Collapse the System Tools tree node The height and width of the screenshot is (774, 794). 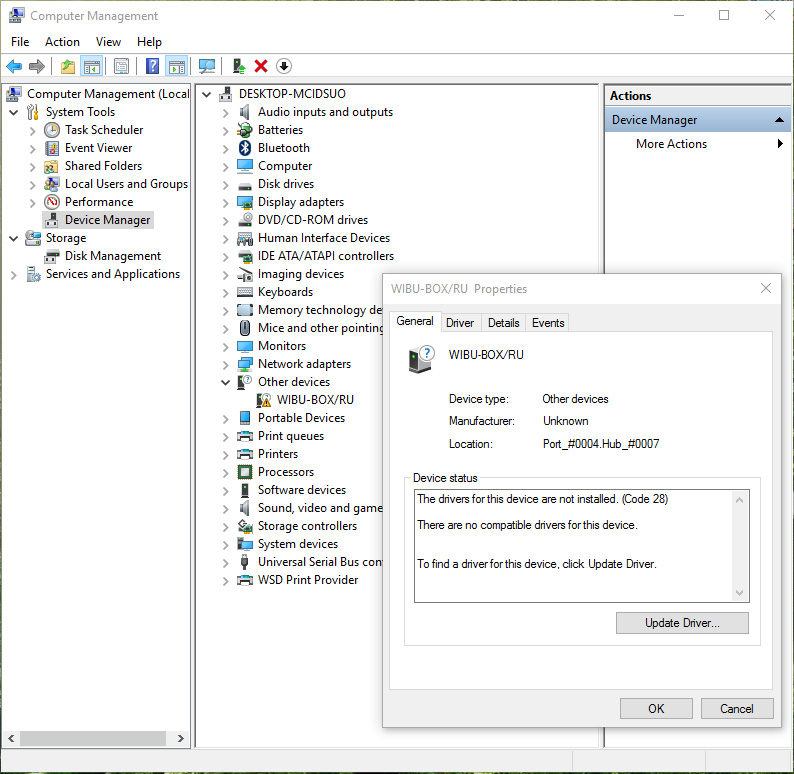14,112
